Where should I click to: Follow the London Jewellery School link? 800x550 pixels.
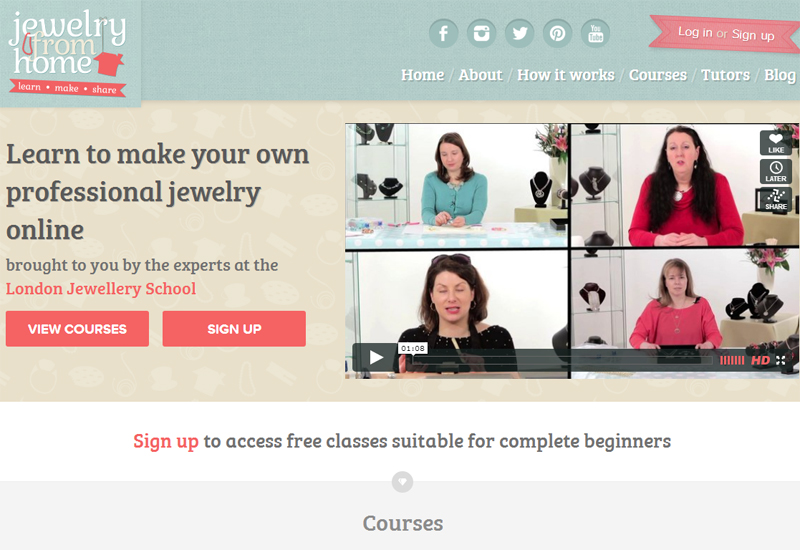coord(101,289)
